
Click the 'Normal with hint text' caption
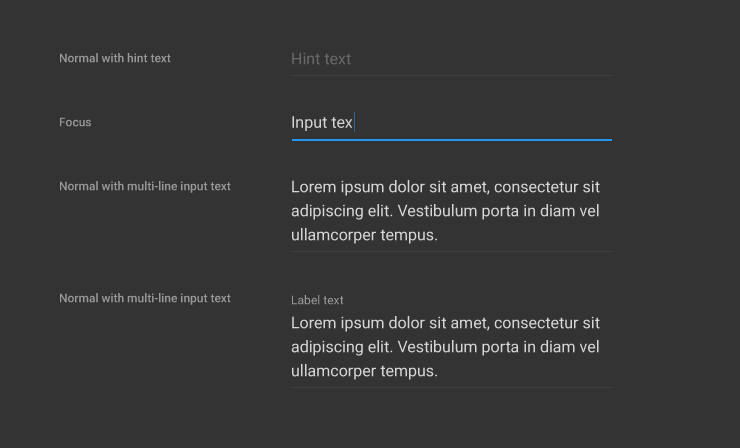pos(115,58)
